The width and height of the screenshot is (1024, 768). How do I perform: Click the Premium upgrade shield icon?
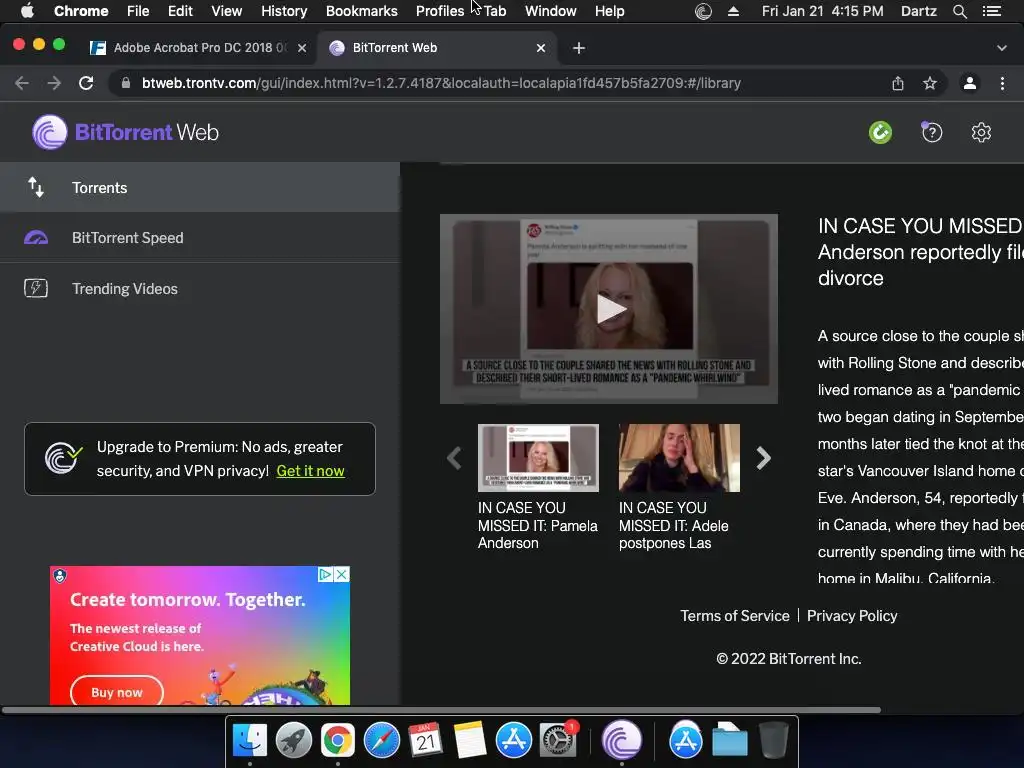(x=63, y=458)
